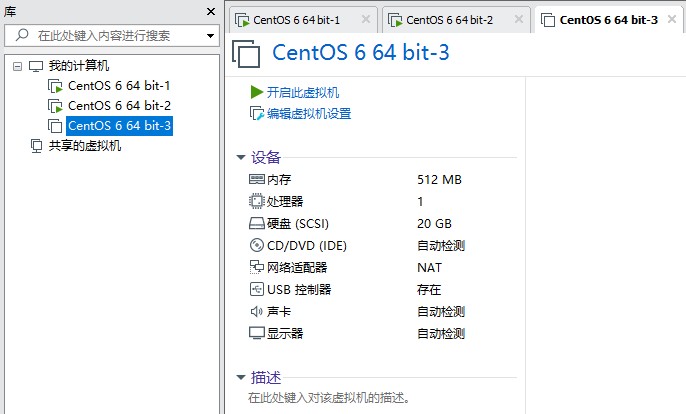This screenshot has height=414, width=686.
Task: Close the CentOS 6 64 bit-1 tab
Action: (366, 19)
